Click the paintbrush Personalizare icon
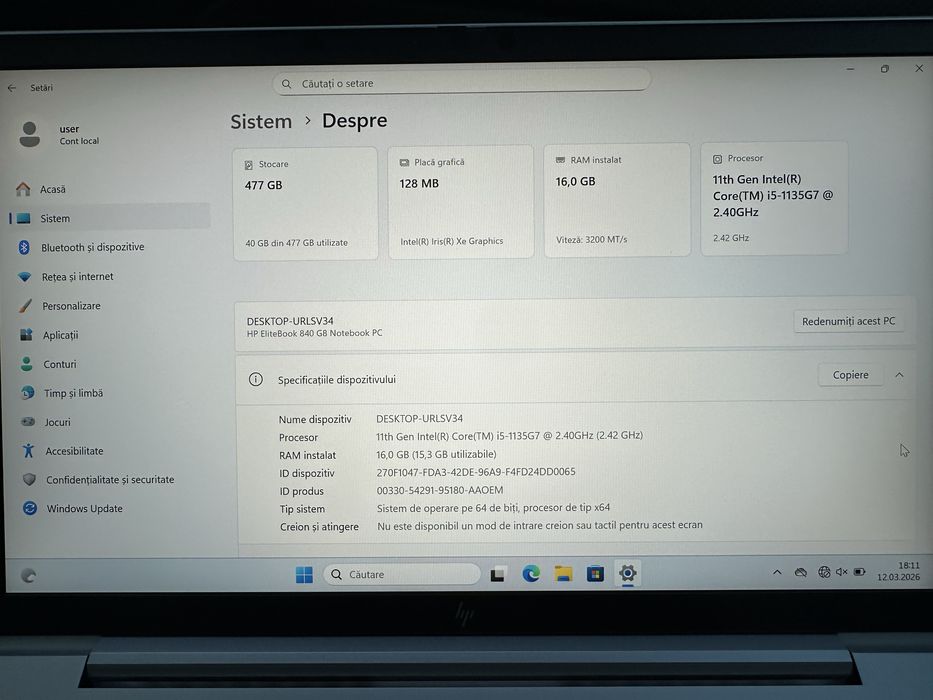Screen dimensions: 933x700 point(25,306)
